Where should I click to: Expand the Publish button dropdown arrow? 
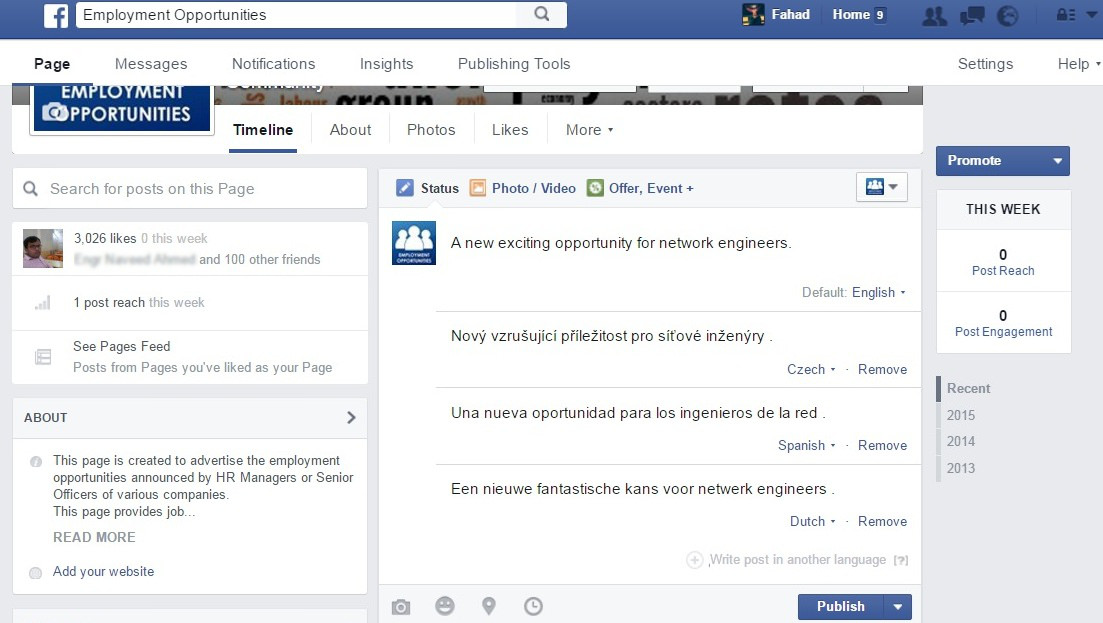[897, 606]
